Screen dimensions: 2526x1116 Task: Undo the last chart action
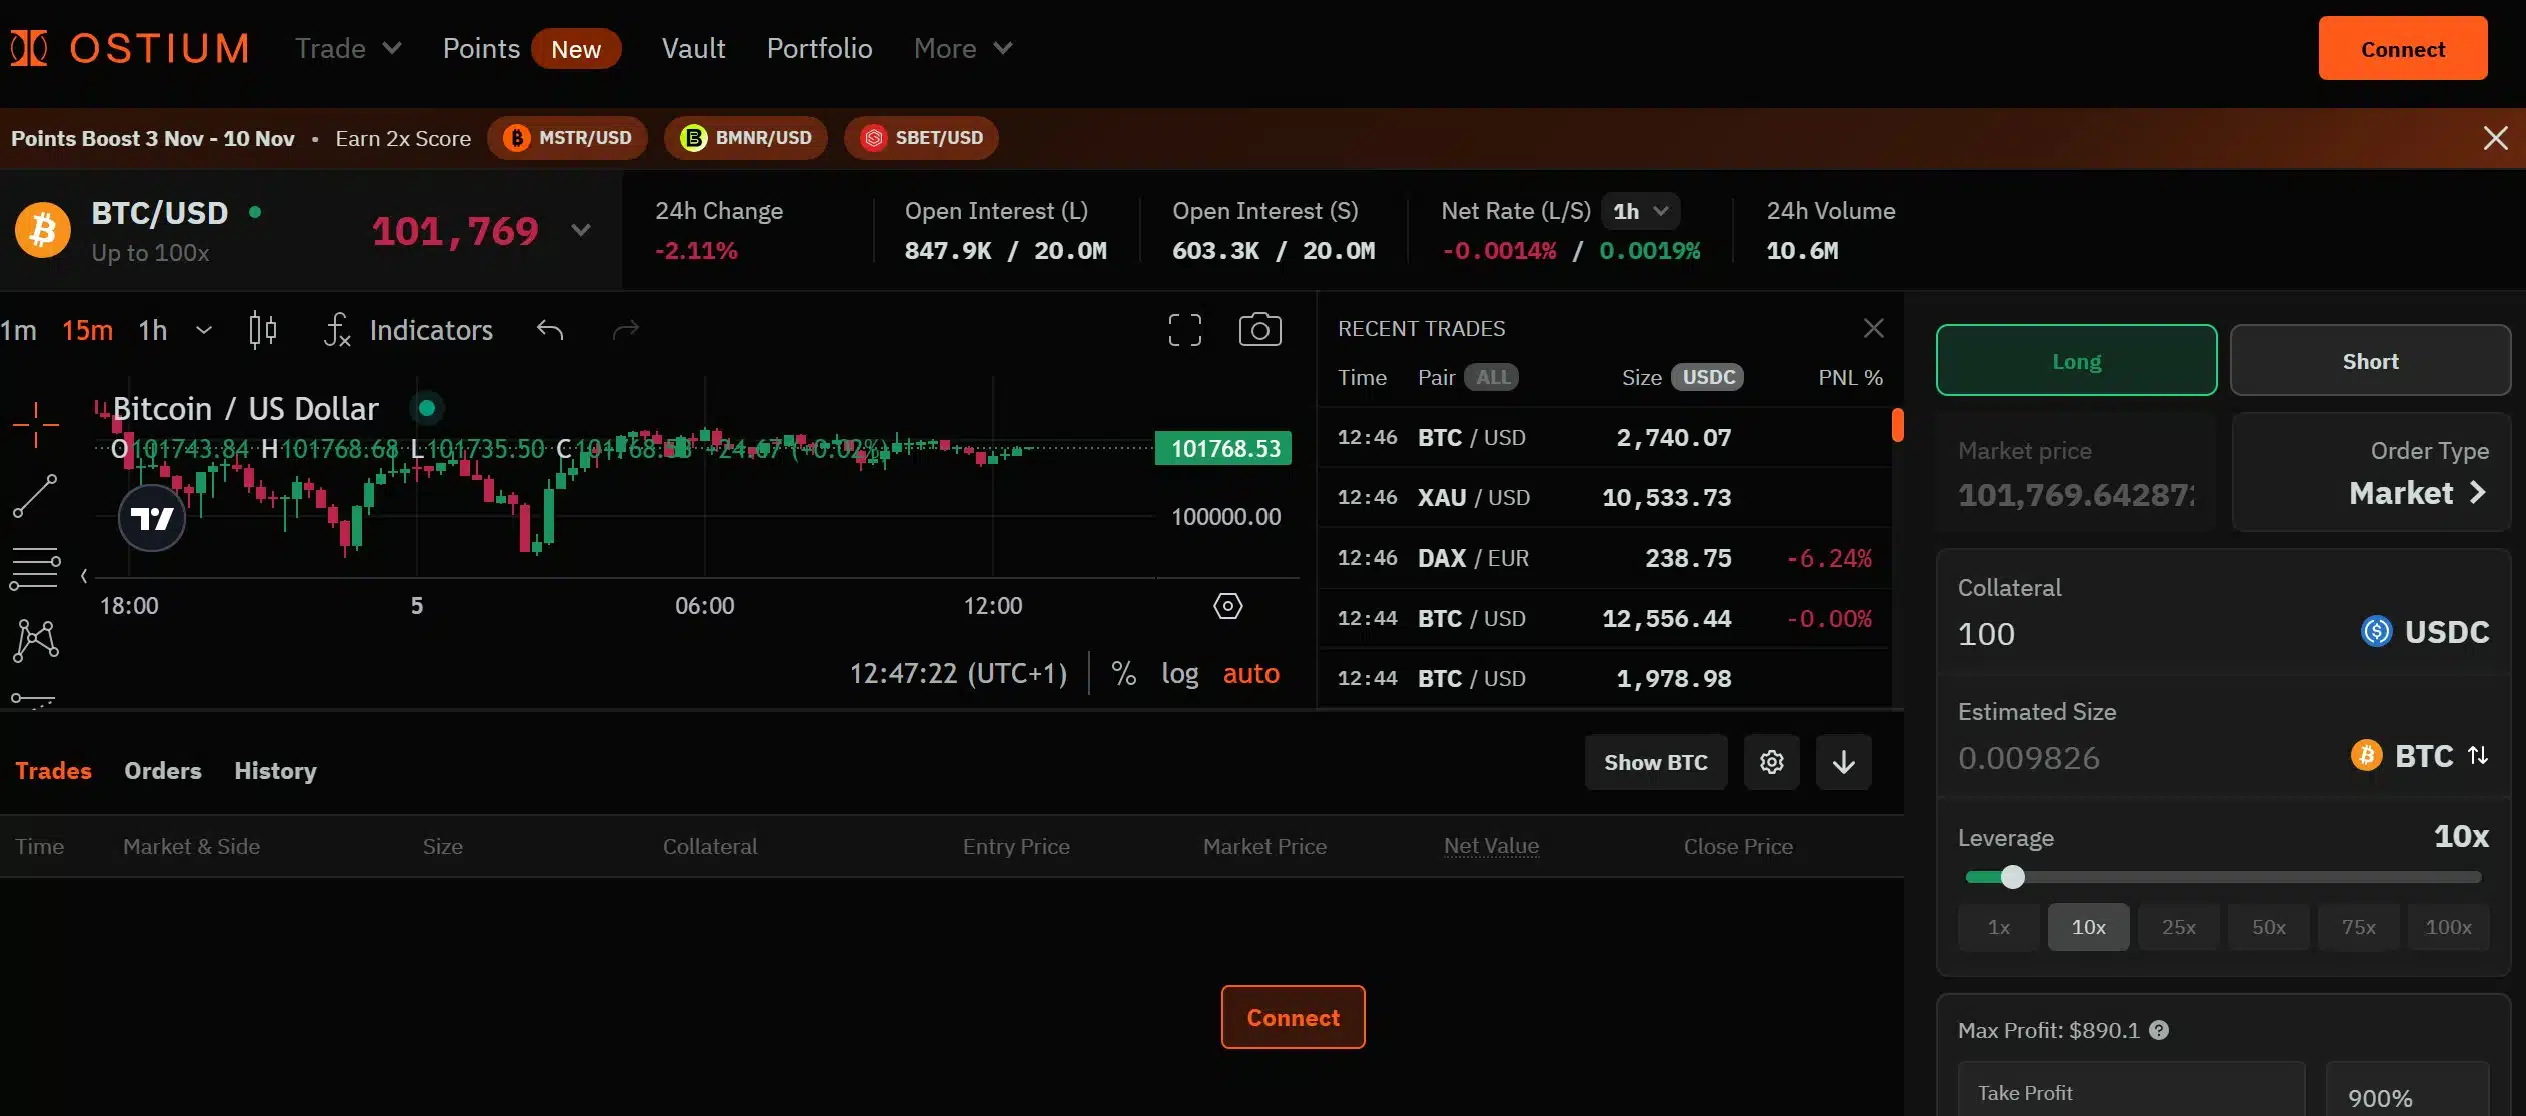pyautogui.click(x=550, y=330)
